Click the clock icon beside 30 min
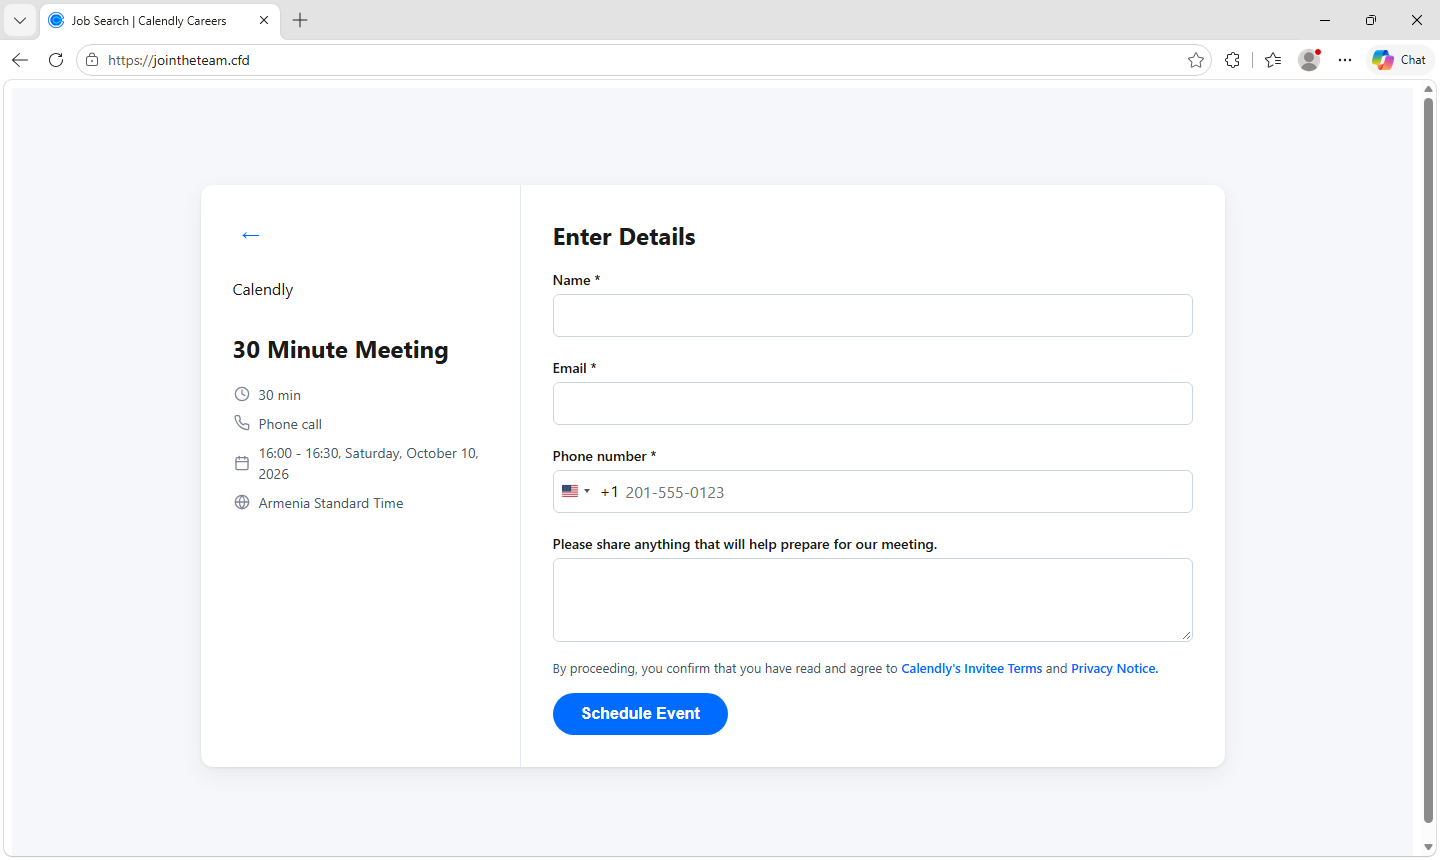The width and height of the screenshot is (1440, 860). tap(242, 394)
